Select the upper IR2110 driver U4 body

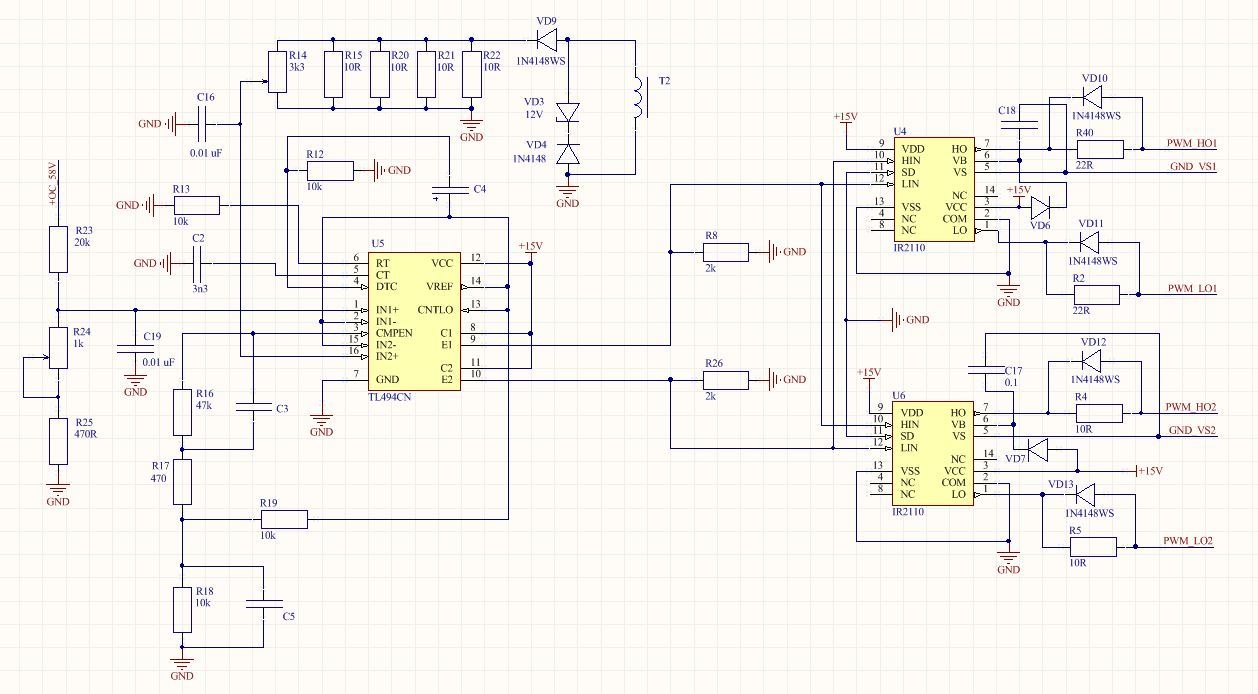[934, 189]
